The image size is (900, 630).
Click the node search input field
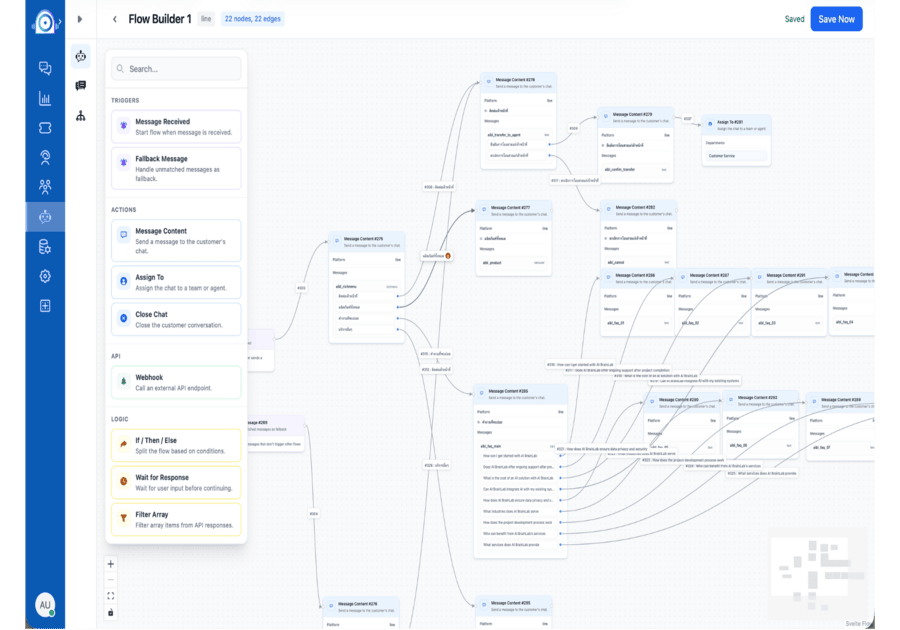point(176,69)
